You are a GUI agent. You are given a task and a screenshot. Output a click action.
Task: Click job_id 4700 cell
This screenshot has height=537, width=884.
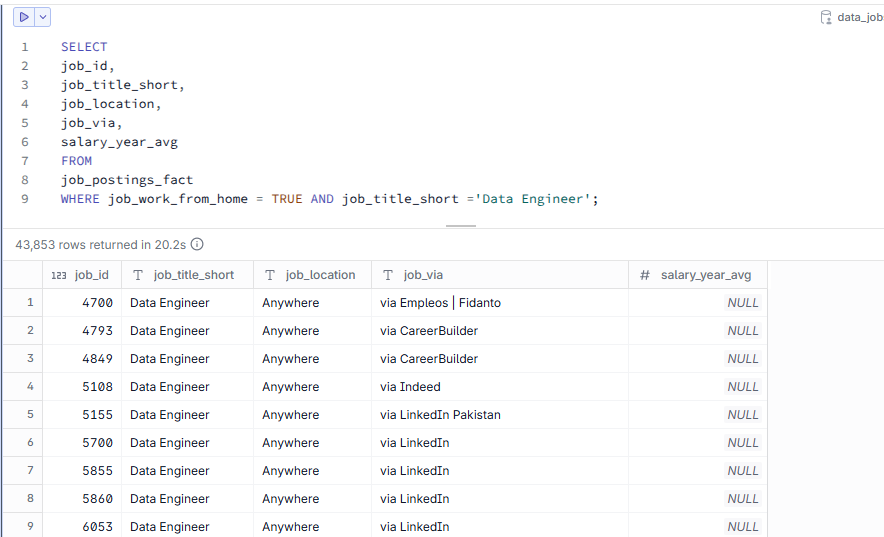click(82, 303)
